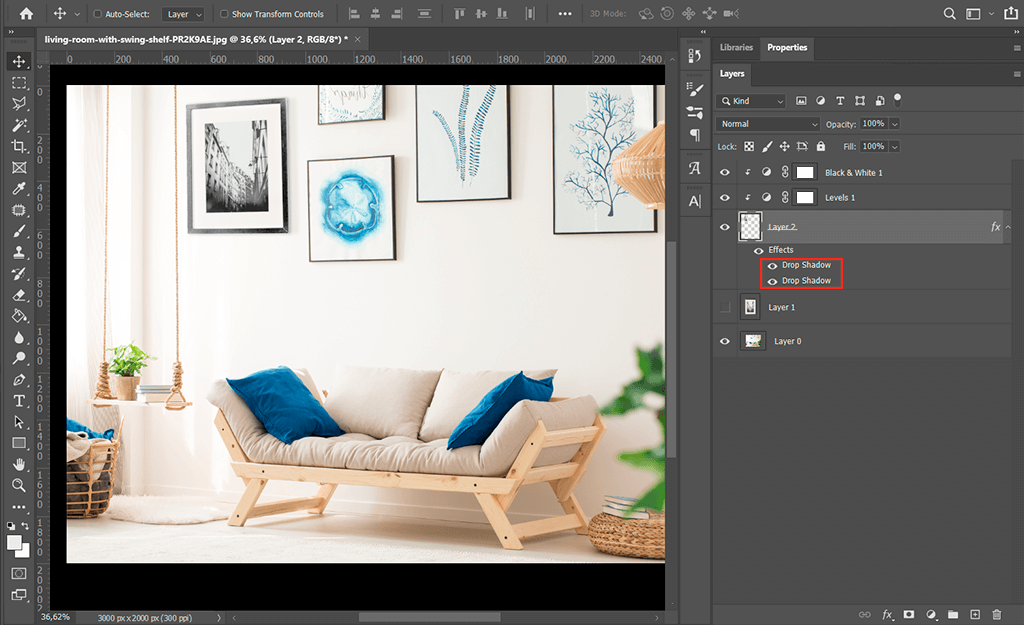This screenshot has width=1024, height=625.
Task: Click the background color swatch
Action: click(24, 553)
